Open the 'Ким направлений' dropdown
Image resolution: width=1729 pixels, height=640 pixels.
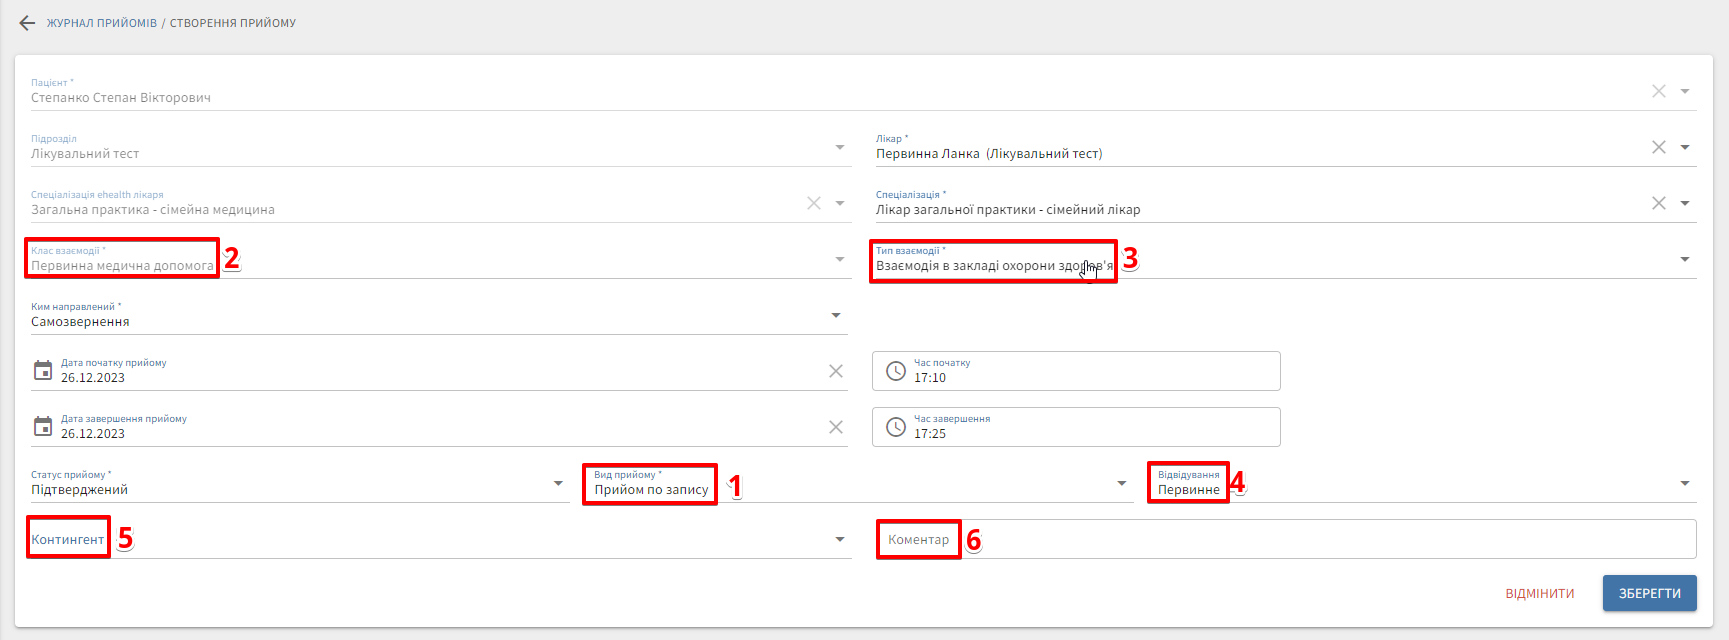pyautogui.click(x=836, y=316)
